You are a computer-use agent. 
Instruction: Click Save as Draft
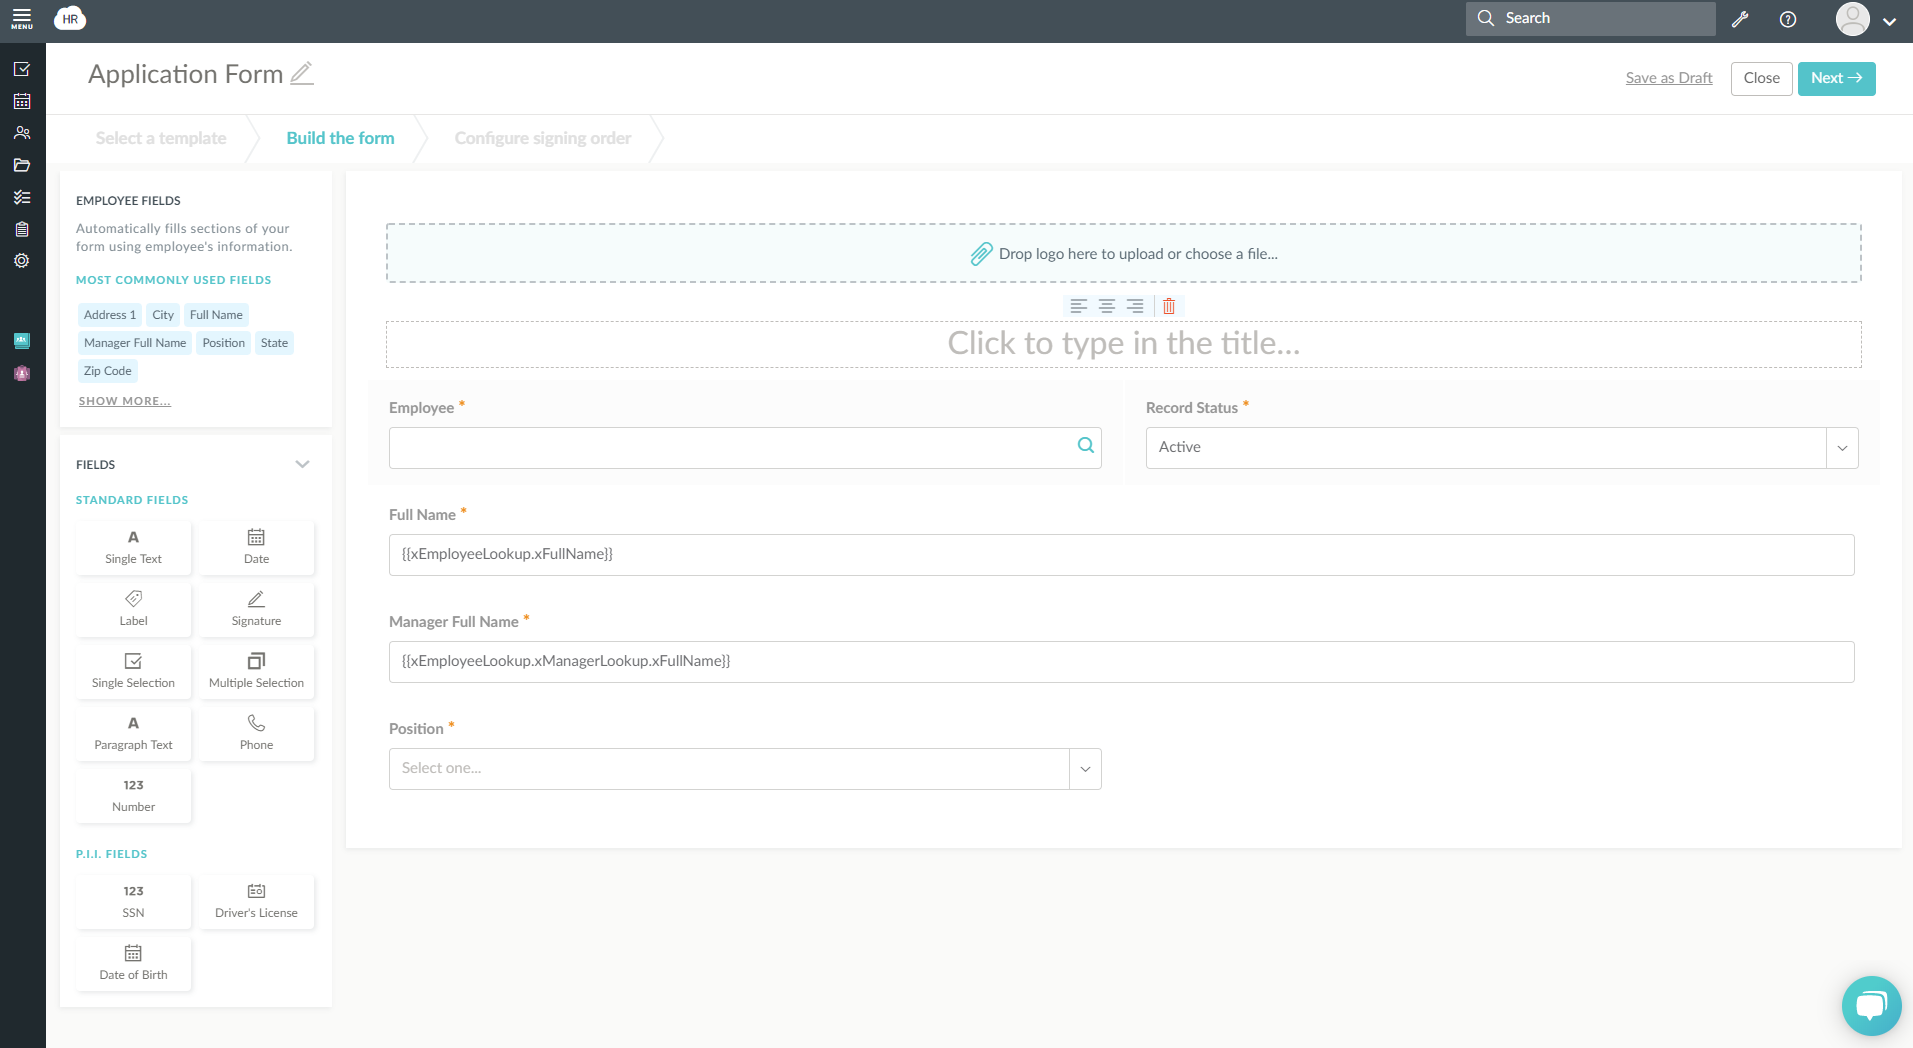1667,77
